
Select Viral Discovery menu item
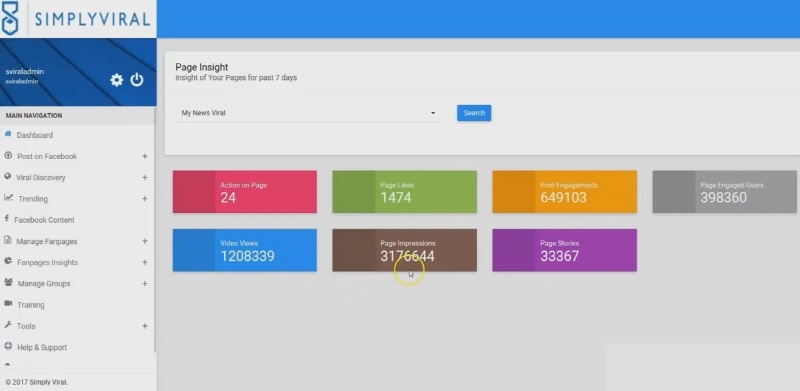tap(41, 178)
